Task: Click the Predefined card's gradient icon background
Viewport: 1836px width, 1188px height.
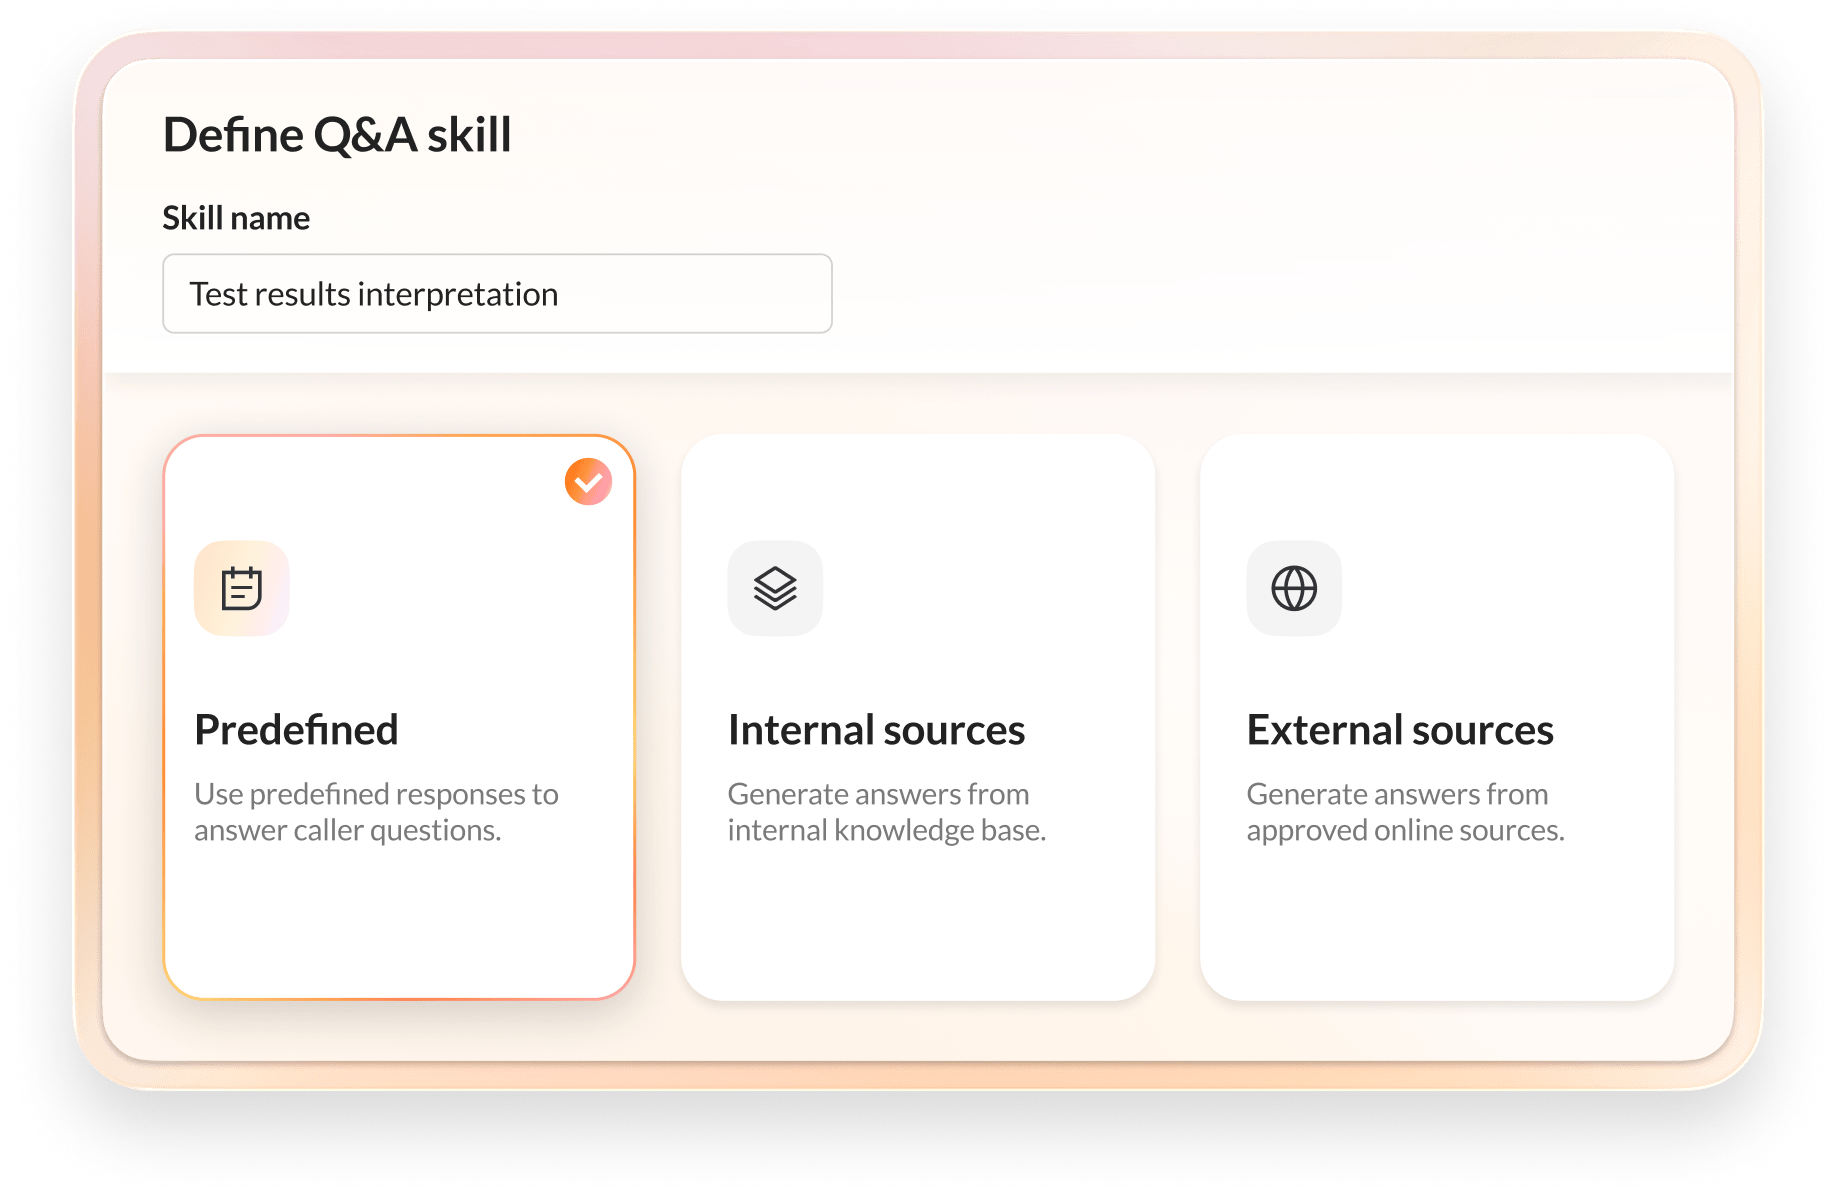Action: point(241,588)
